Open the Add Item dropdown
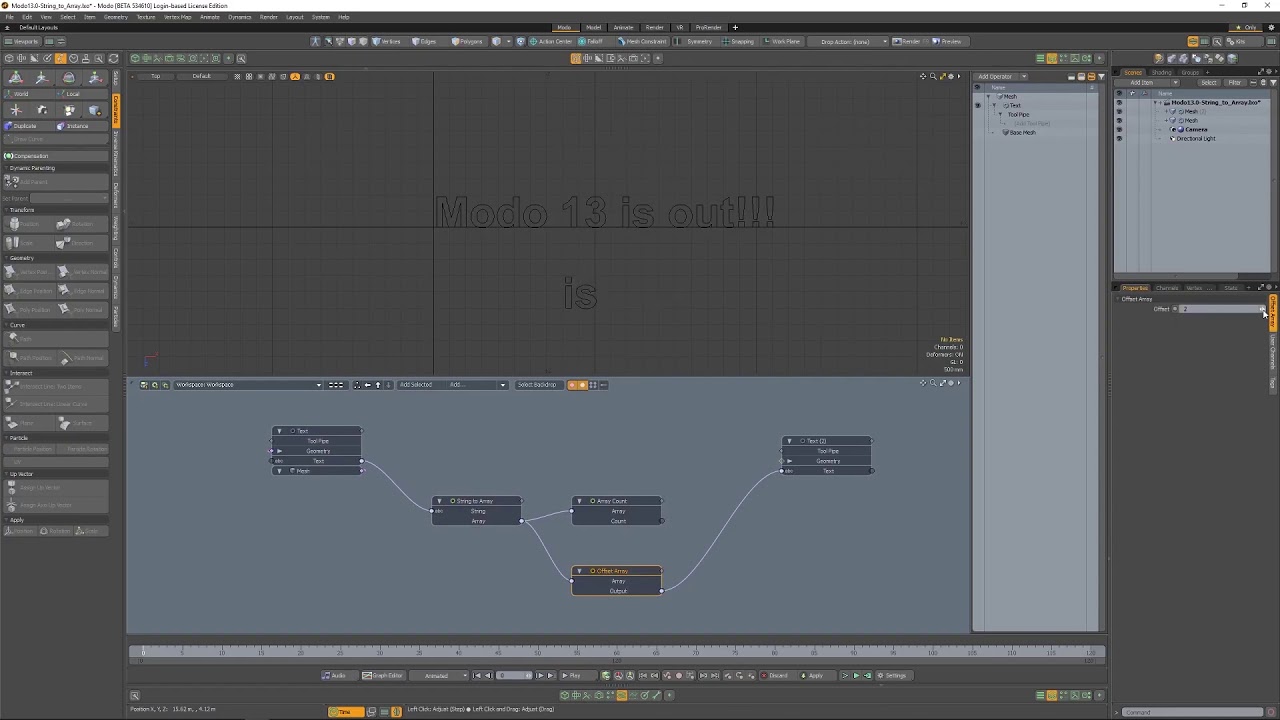 [1148, 83]
